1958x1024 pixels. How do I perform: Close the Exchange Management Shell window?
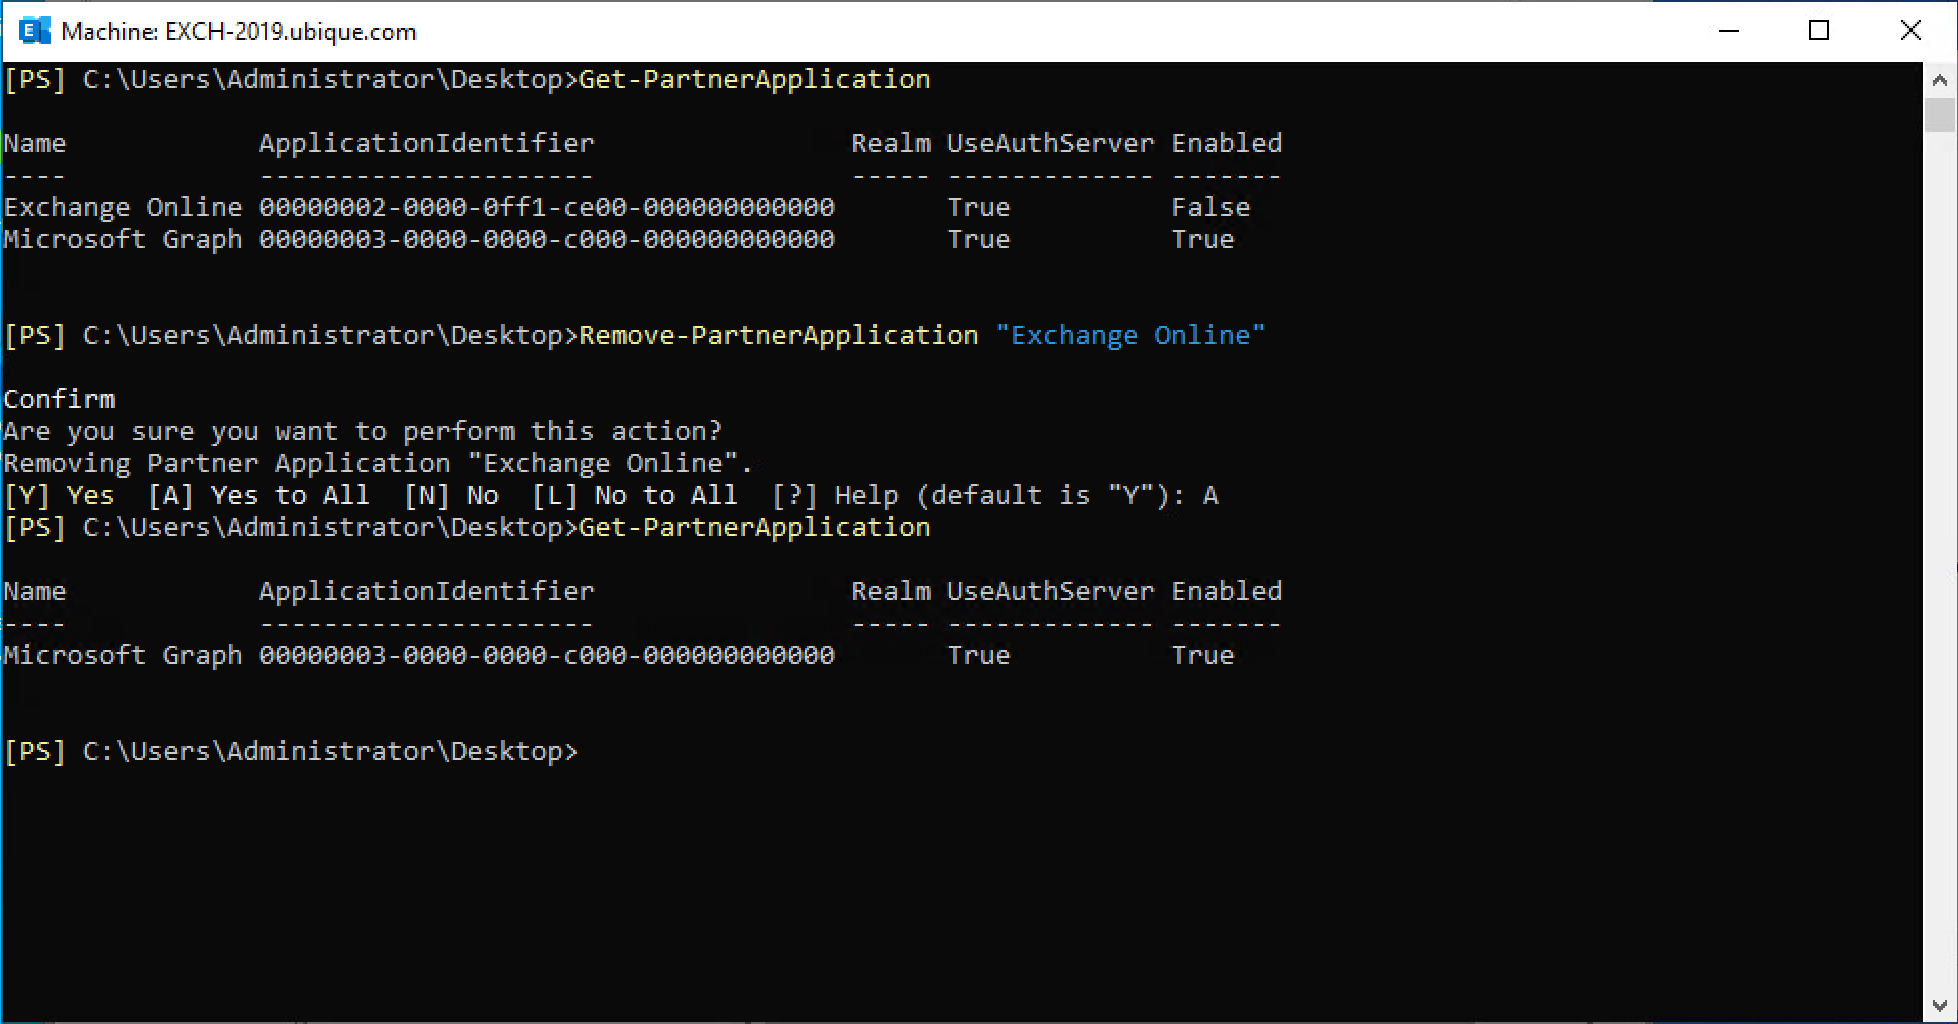click(1910, 31)
